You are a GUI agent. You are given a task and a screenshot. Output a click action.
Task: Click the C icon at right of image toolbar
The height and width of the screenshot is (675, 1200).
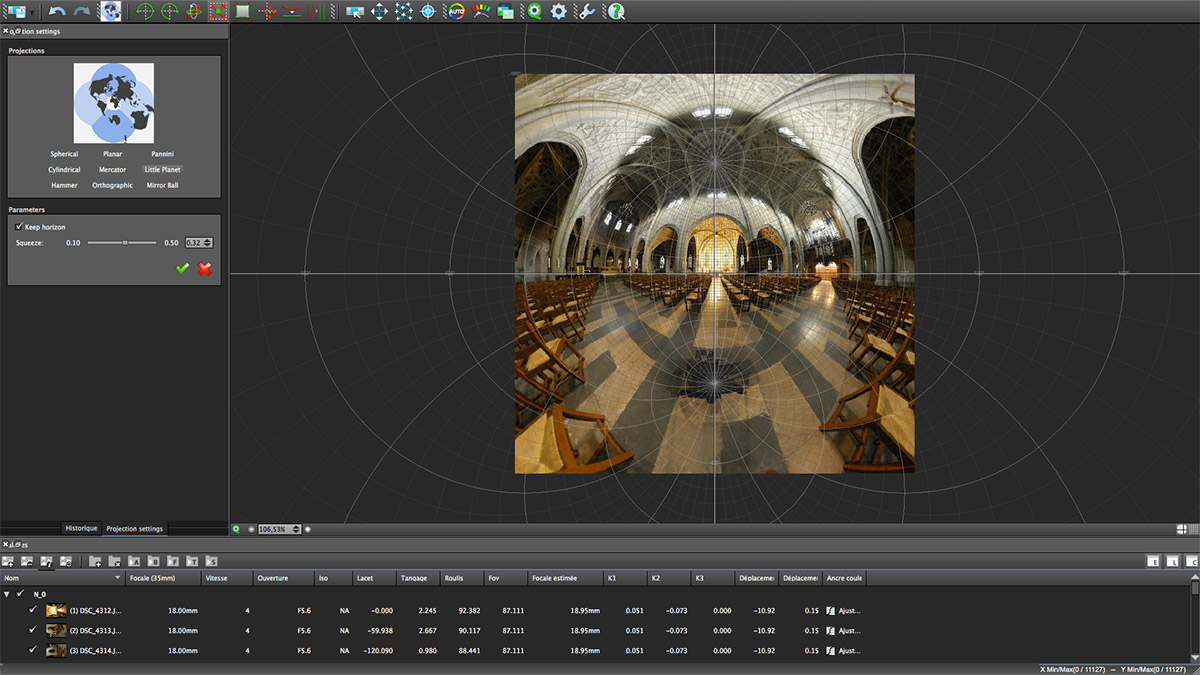pos(1191,562)
